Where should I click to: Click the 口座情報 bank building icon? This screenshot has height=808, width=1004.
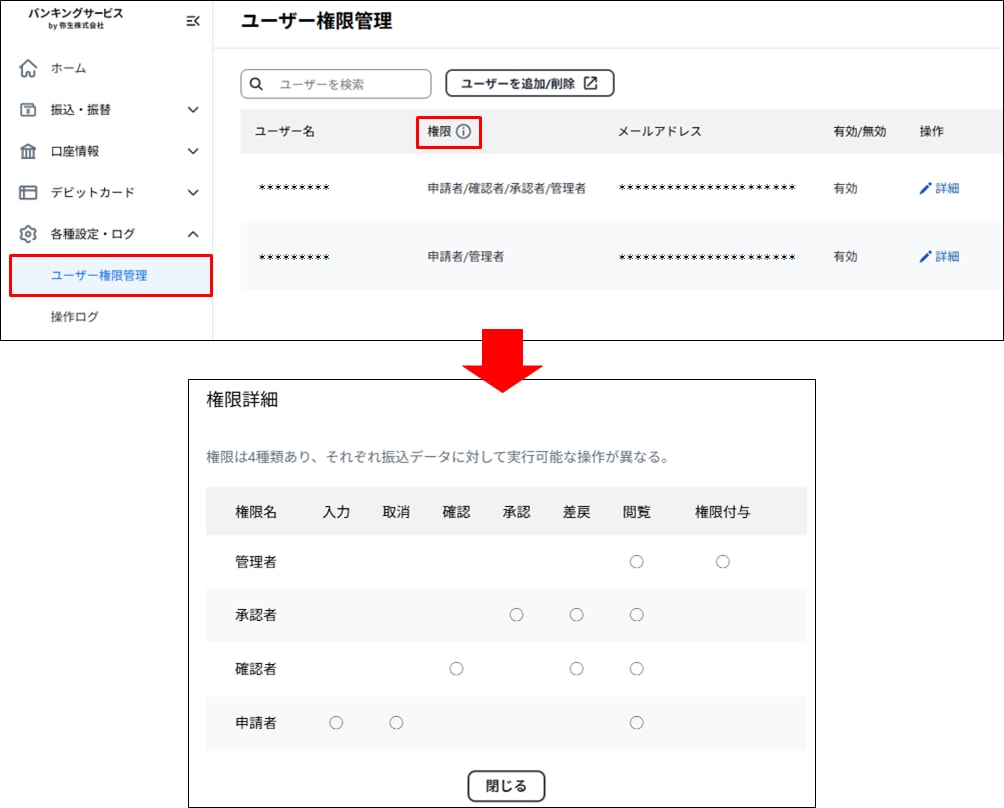pyautogui.click(x=28, y=151)
